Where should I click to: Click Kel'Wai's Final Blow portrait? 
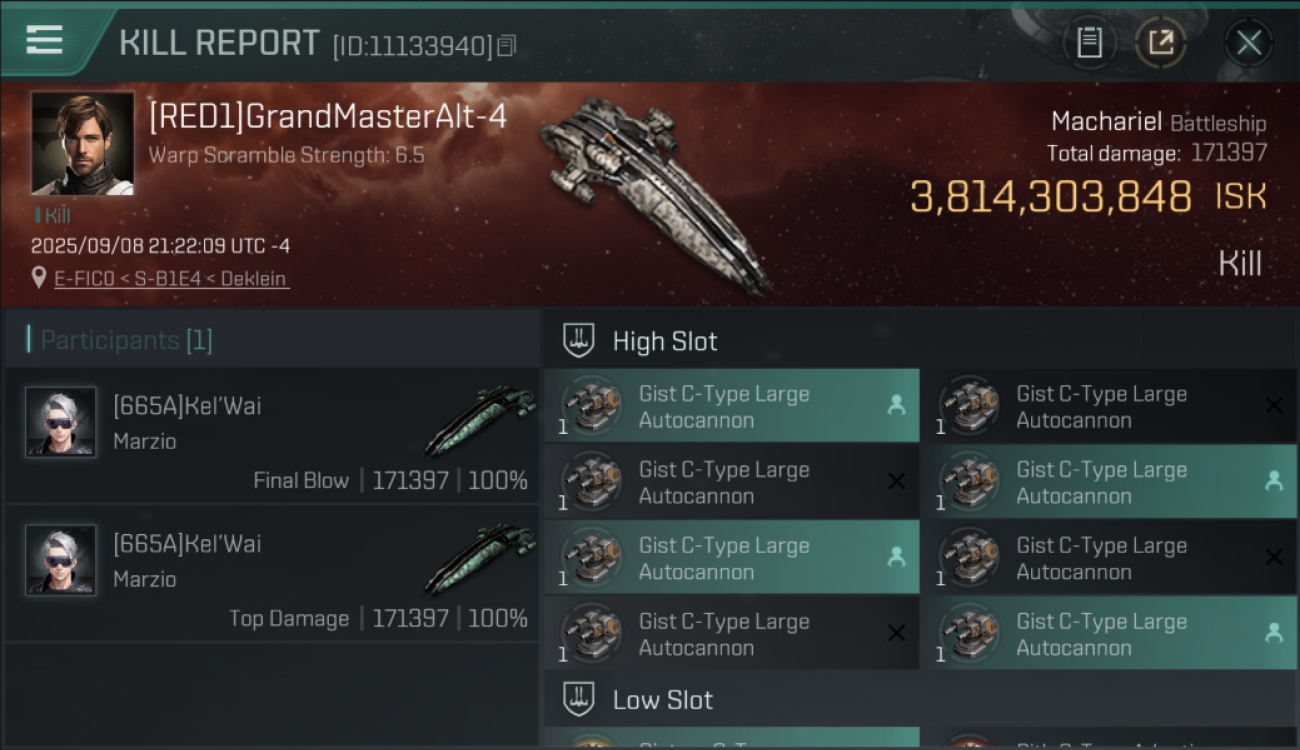[x=61, y=423]
